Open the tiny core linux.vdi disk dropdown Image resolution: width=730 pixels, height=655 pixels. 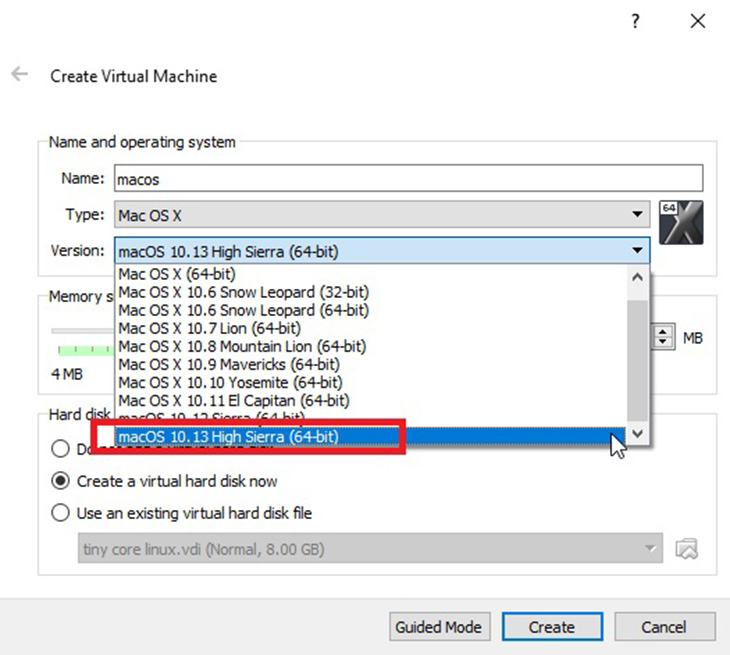371,548
